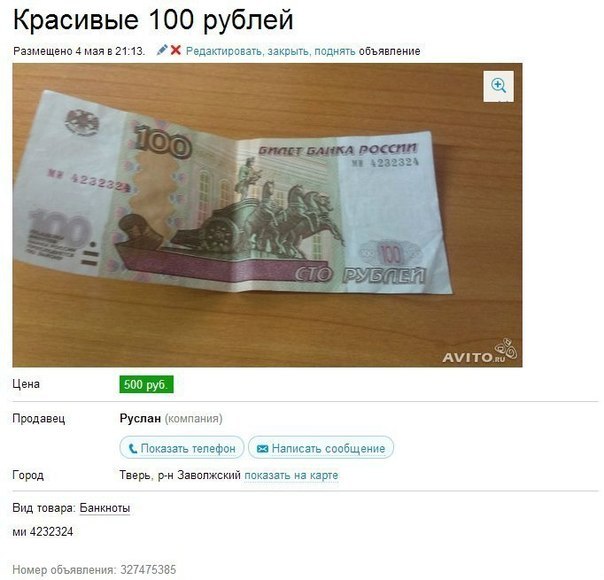Click the pencil edit icon

tap(162, 50)
